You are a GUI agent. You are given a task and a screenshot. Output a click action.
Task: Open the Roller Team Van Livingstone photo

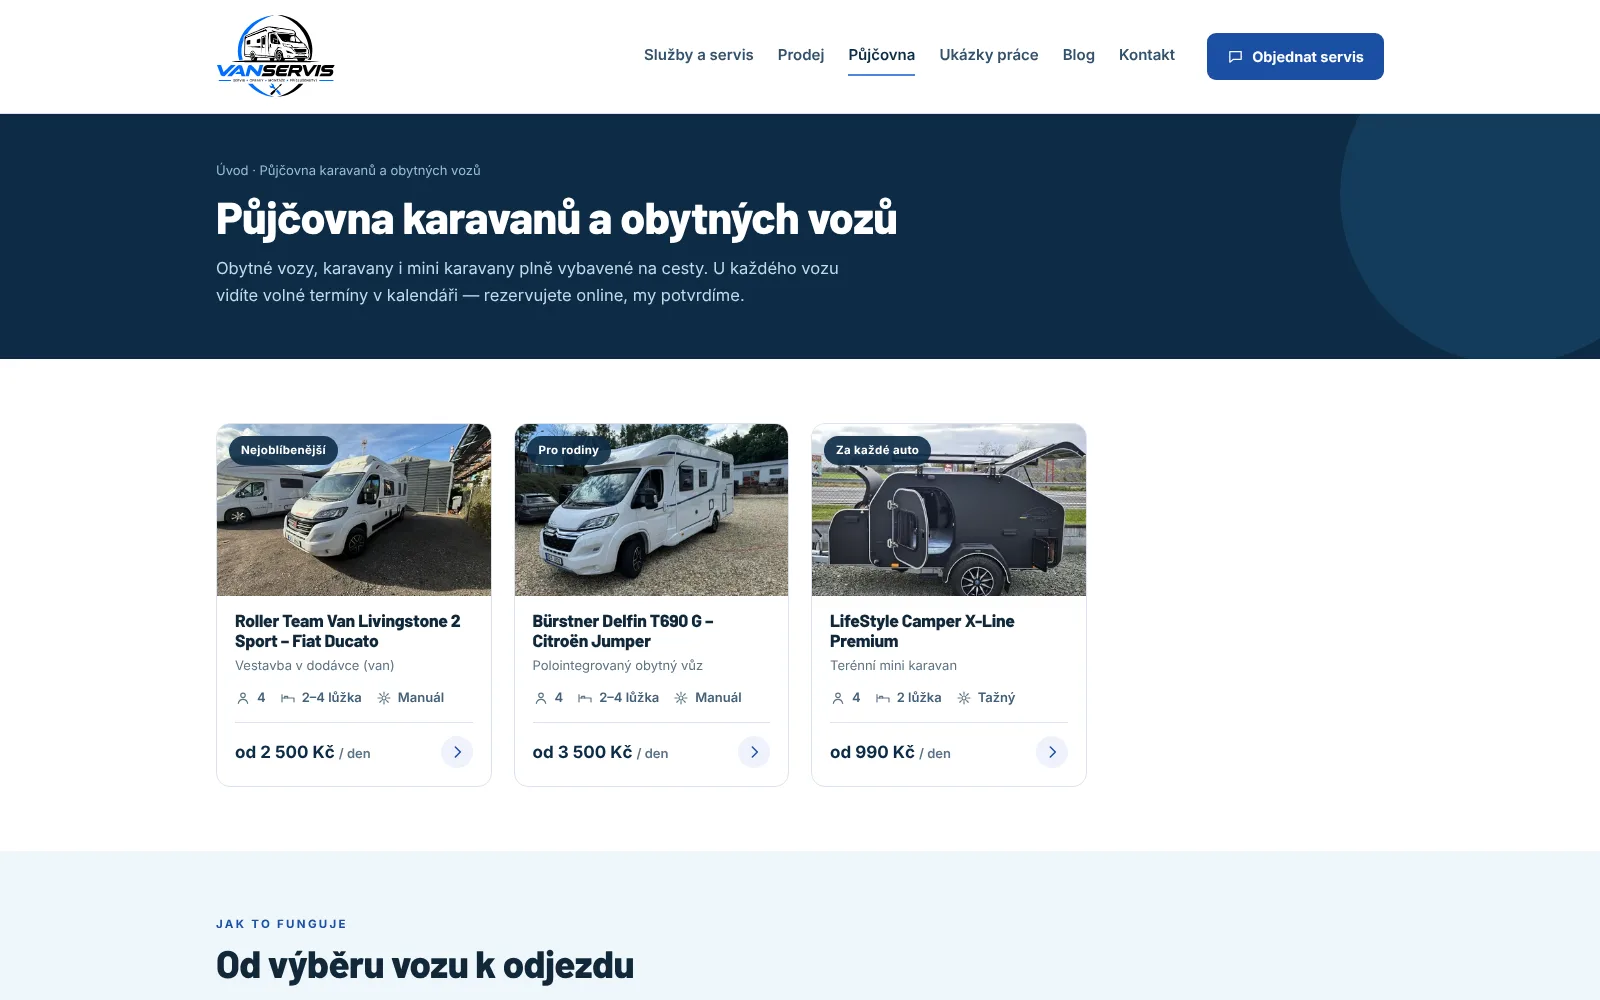[x=354, y=510]
